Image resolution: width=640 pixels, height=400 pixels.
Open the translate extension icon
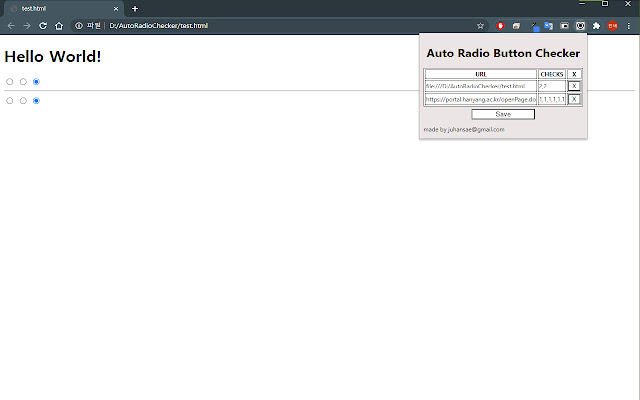tap(548, 25)
